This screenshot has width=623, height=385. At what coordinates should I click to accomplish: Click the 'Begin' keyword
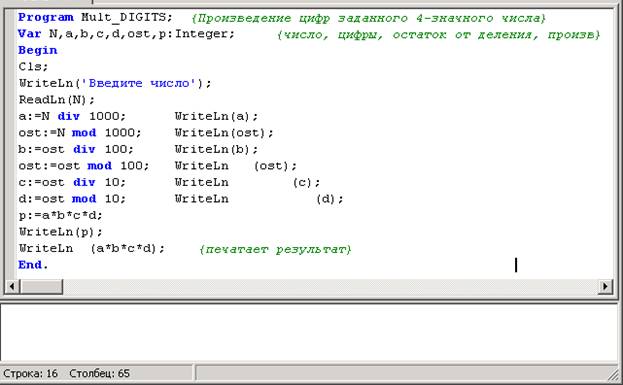point(38,50)
